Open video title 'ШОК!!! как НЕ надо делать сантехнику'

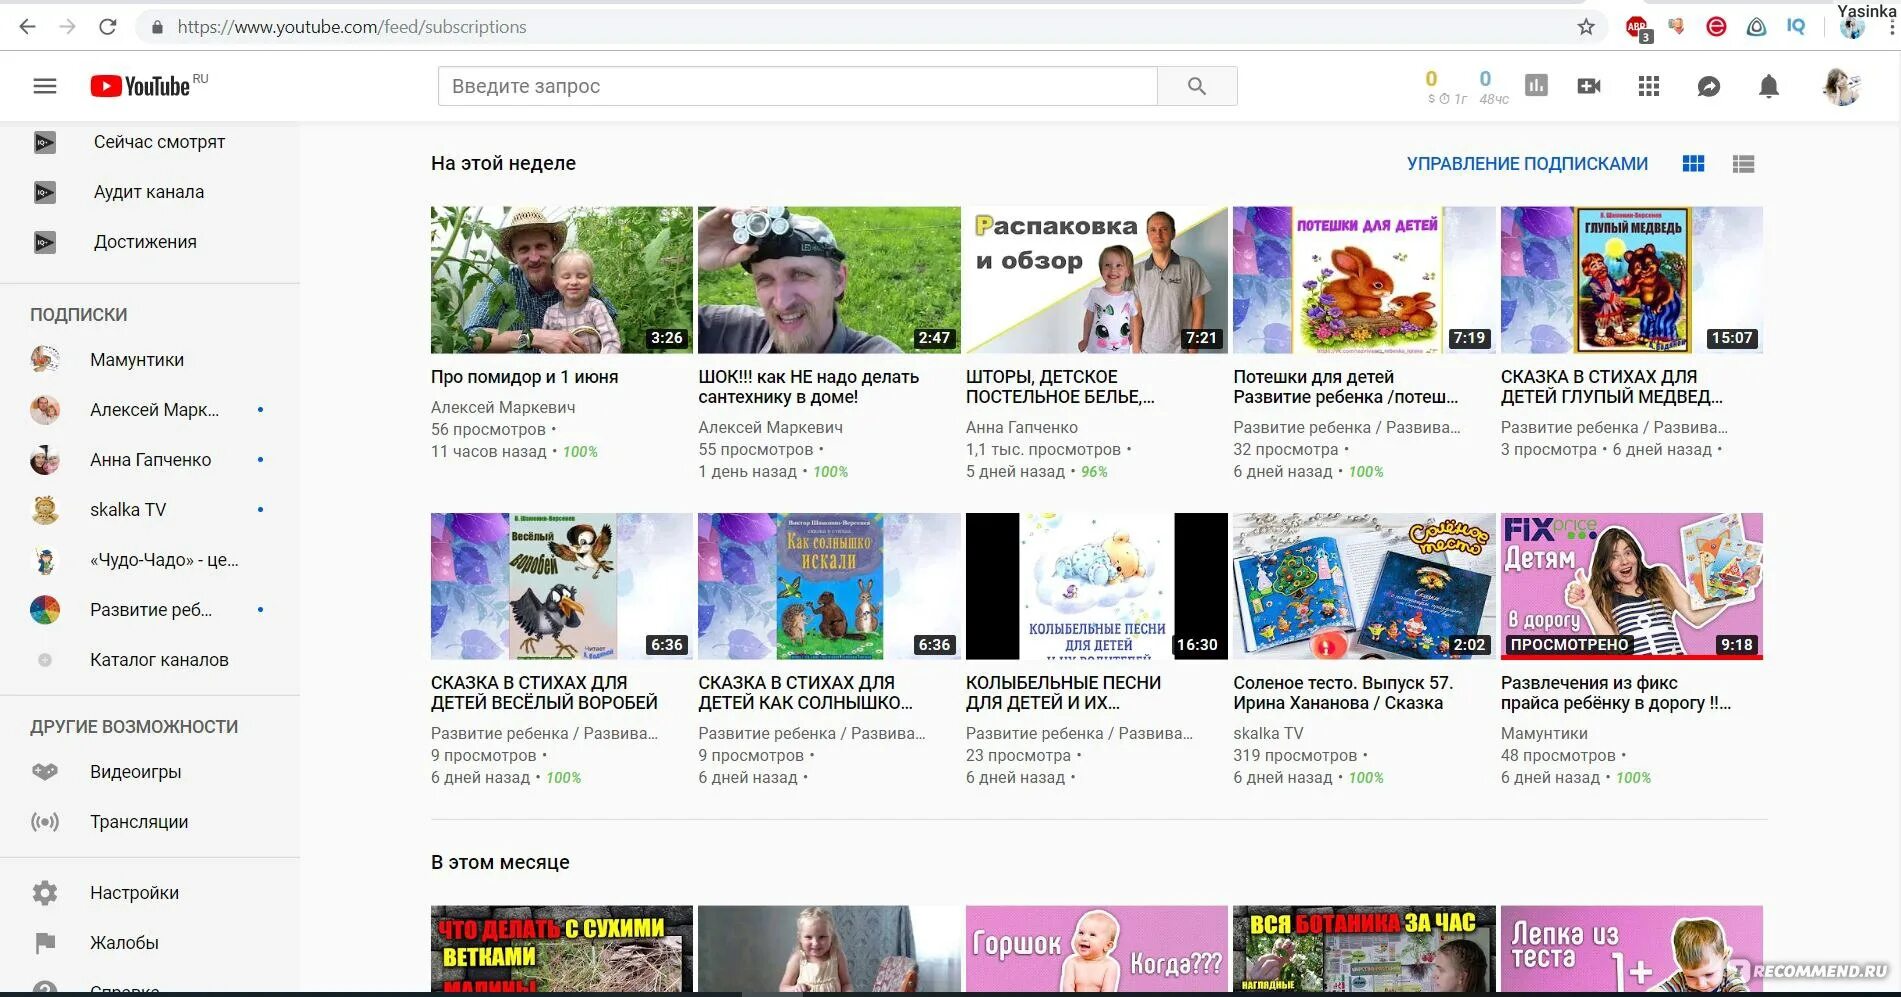tap(808, 387)
